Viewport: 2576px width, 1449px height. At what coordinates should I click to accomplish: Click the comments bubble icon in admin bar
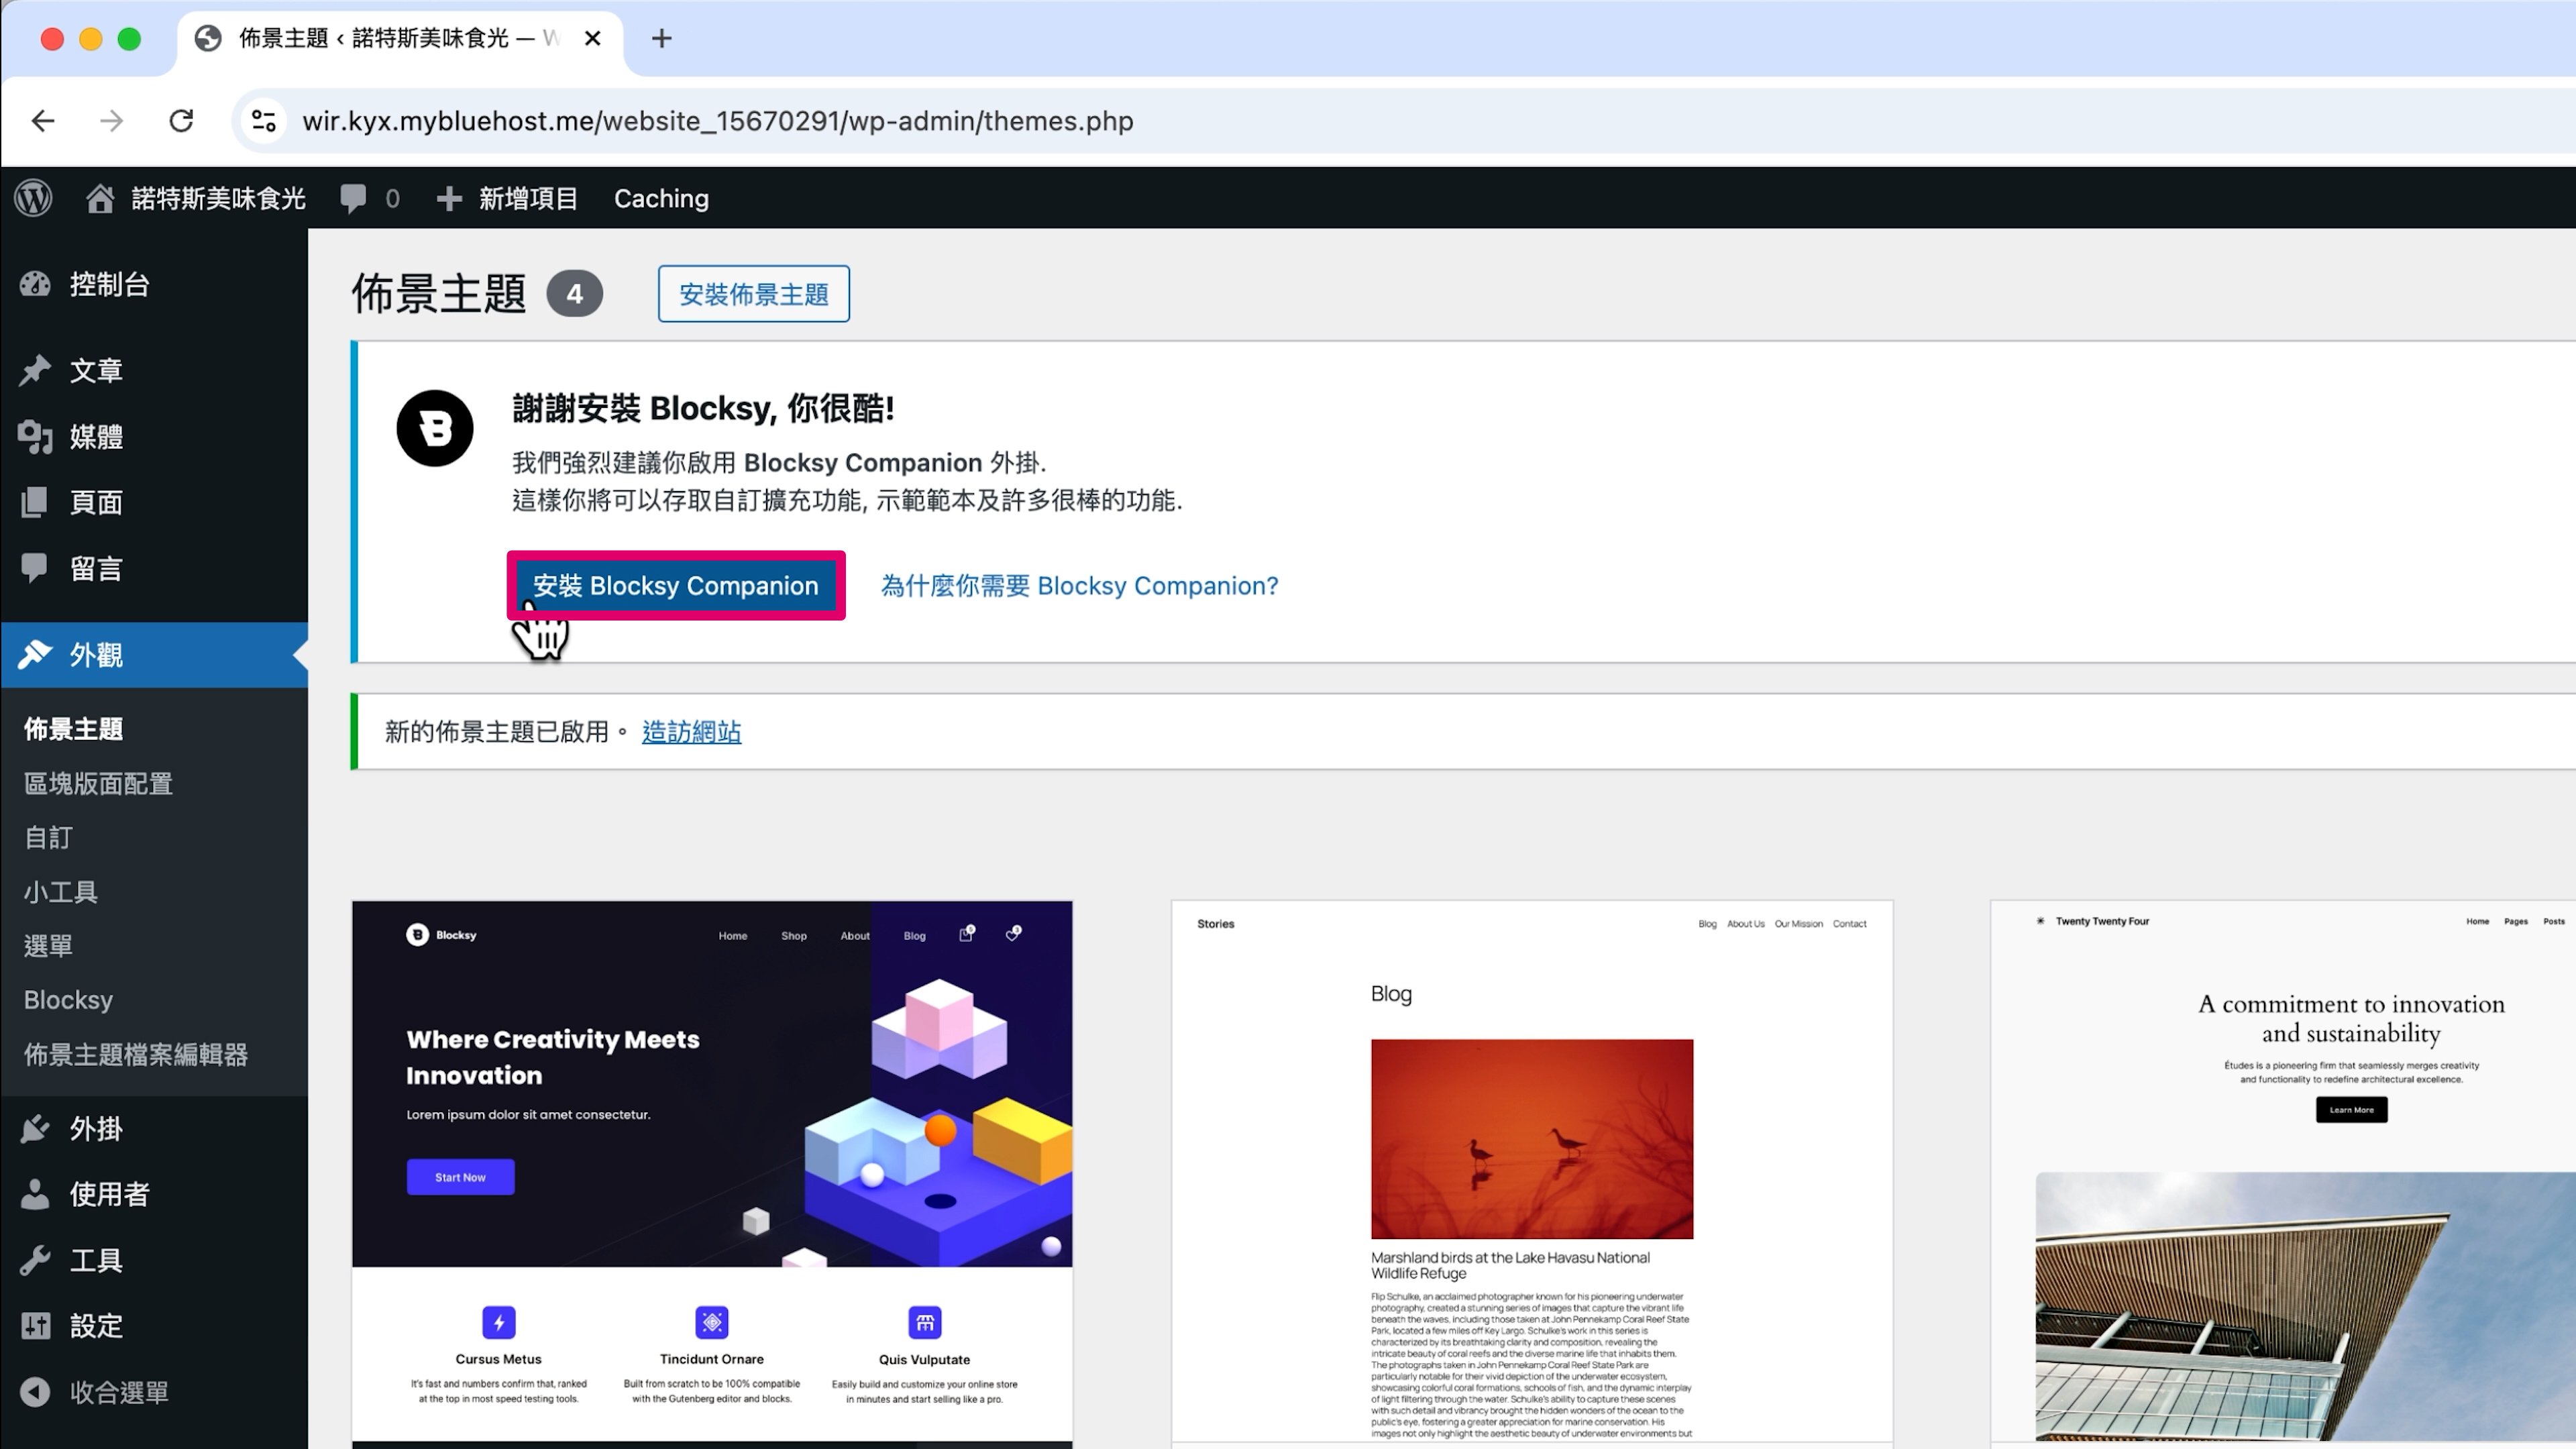(353, 198)
